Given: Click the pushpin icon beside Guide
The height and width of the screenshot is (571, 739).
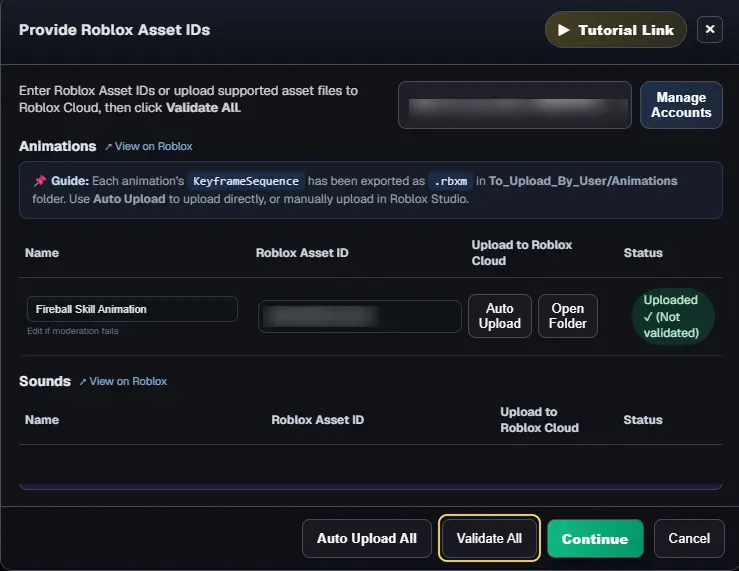Looking at the screenshot, I should (x=40, y=181).
